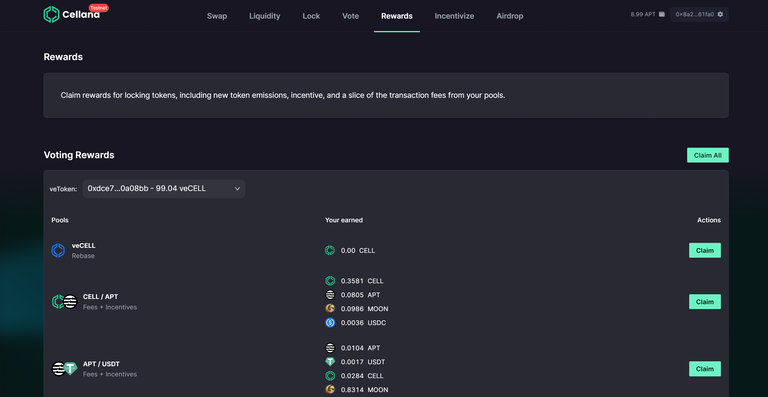Click the '0.00 CELL' earned value
This screenshot has height=397, width=768.
358,251
